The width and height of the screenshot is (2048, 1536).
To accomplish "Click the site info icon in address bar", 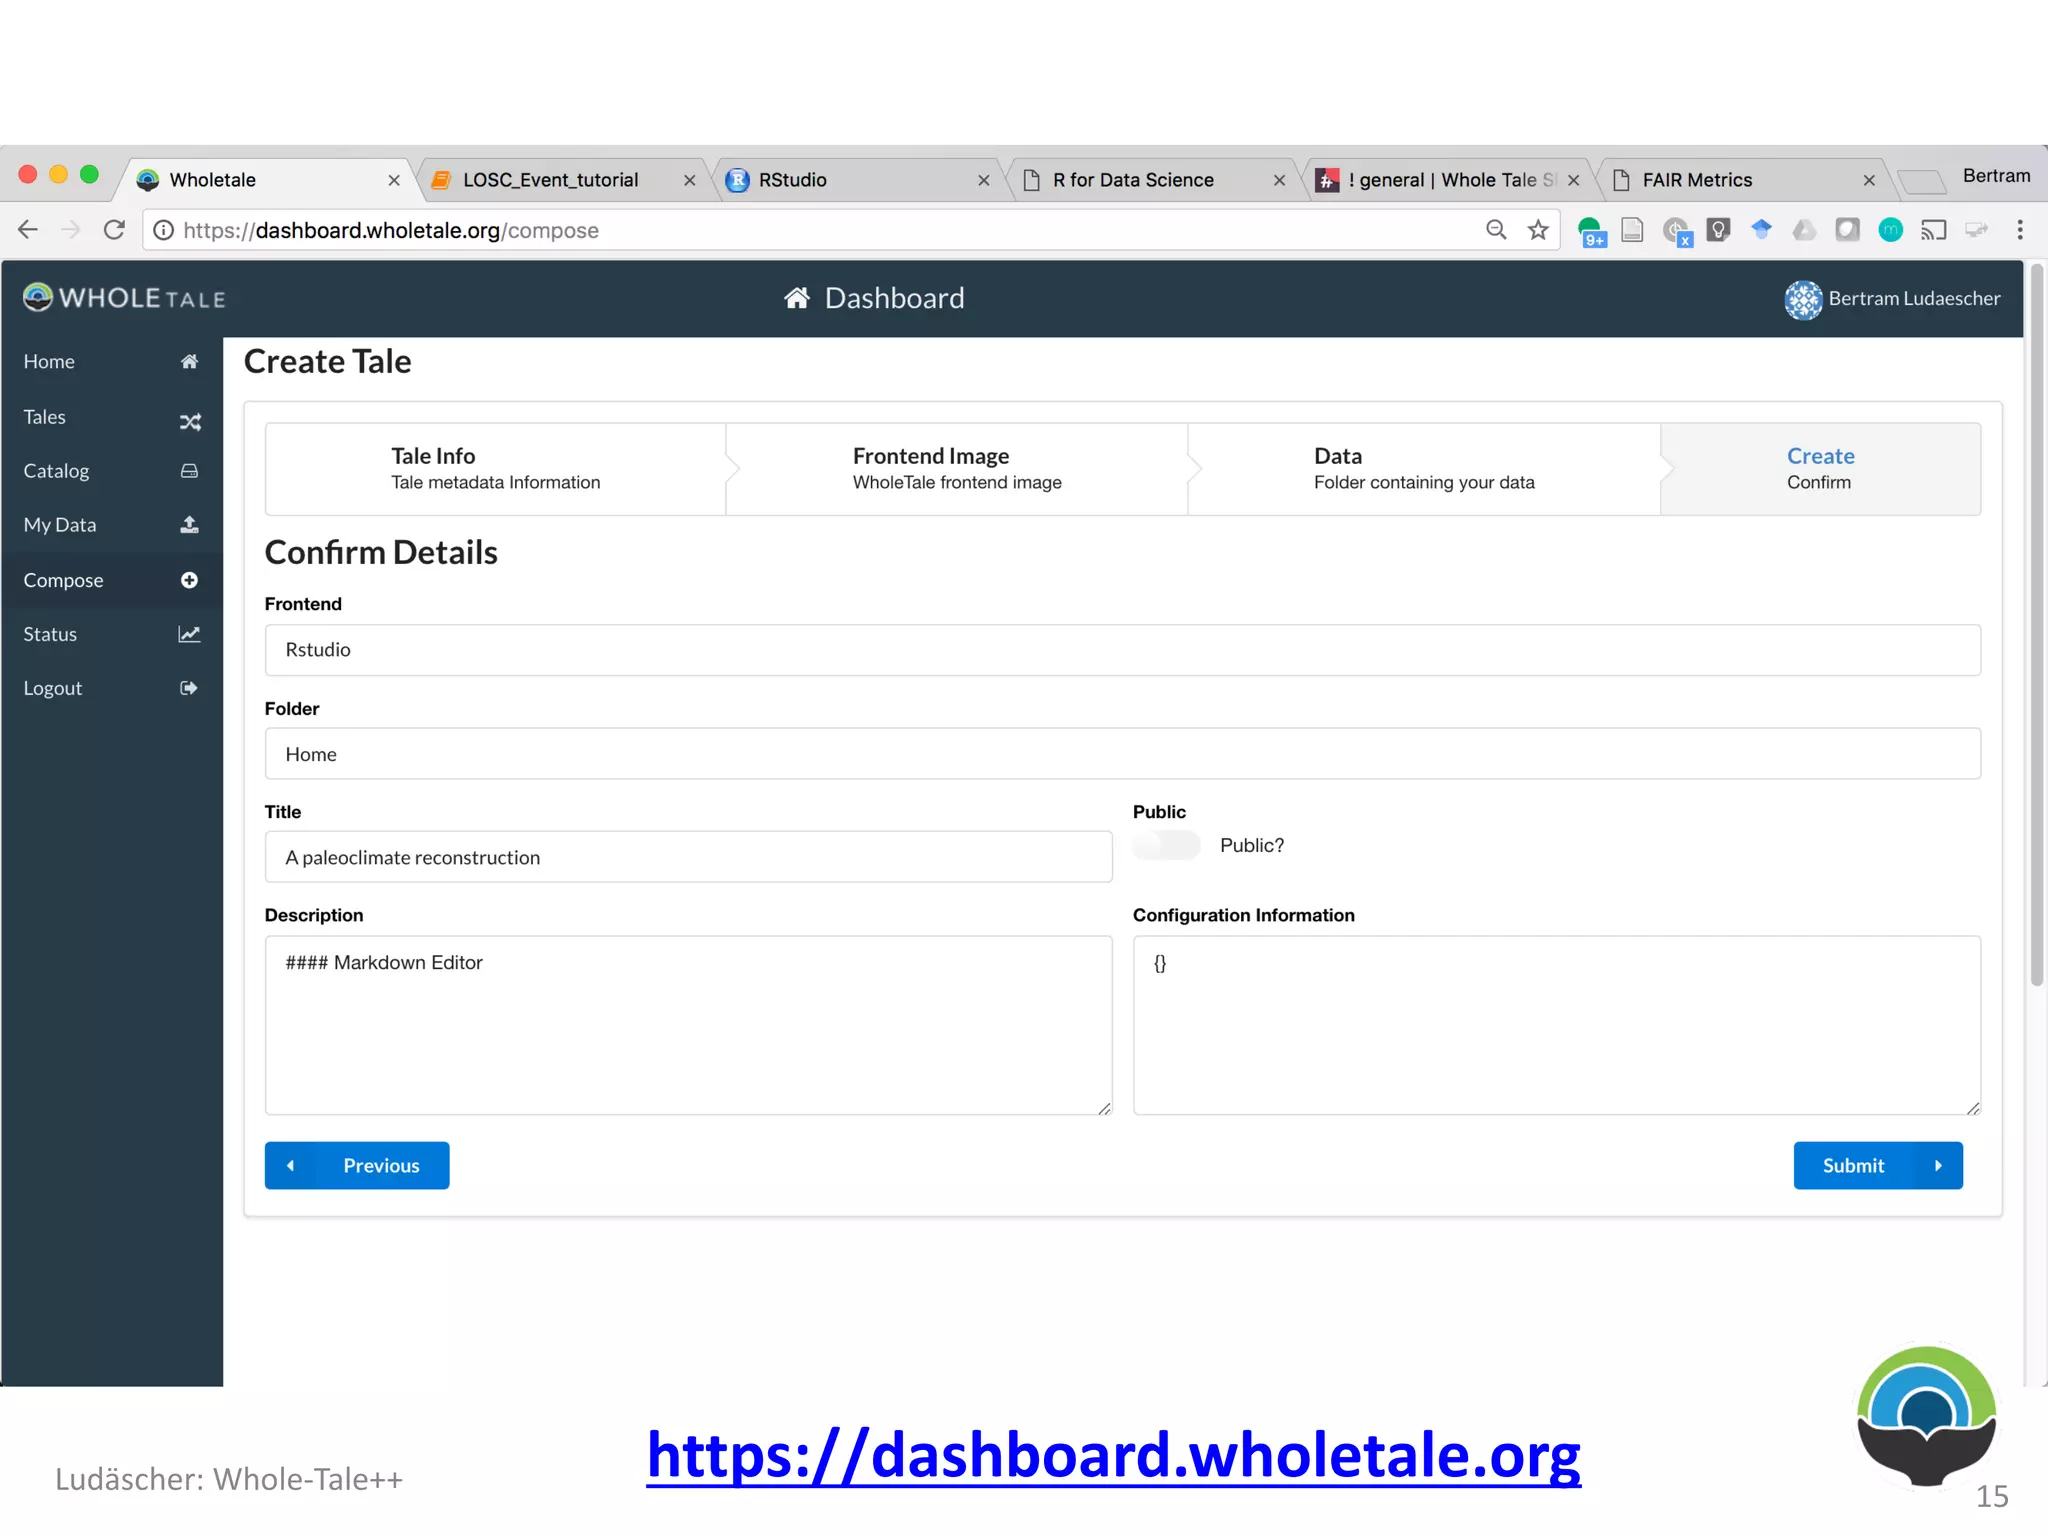I will tap(164, 231).
